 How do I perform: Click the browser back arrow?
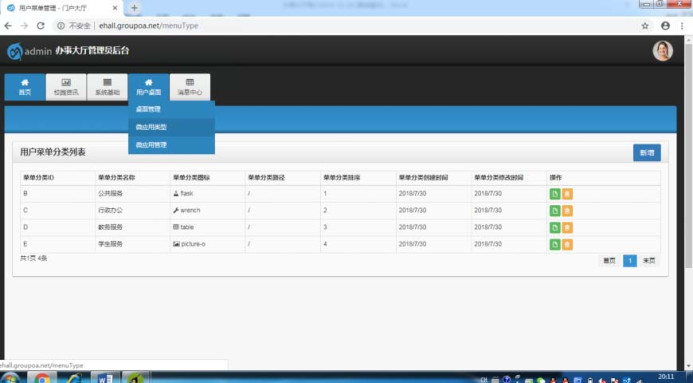click(8, 26)
